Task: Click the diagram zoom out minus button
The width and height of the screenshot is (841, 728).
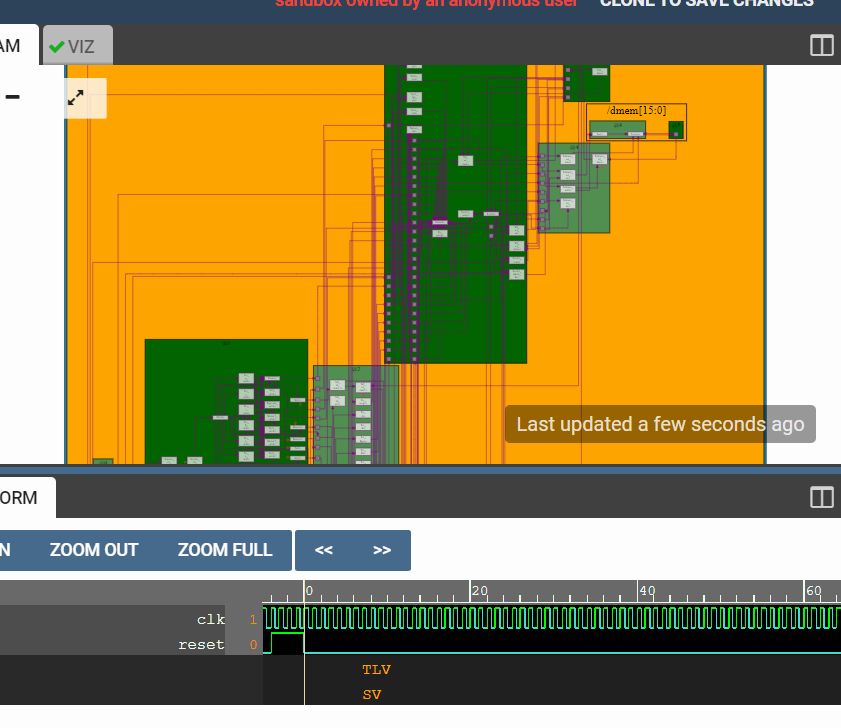Action: tap(12, 97)
